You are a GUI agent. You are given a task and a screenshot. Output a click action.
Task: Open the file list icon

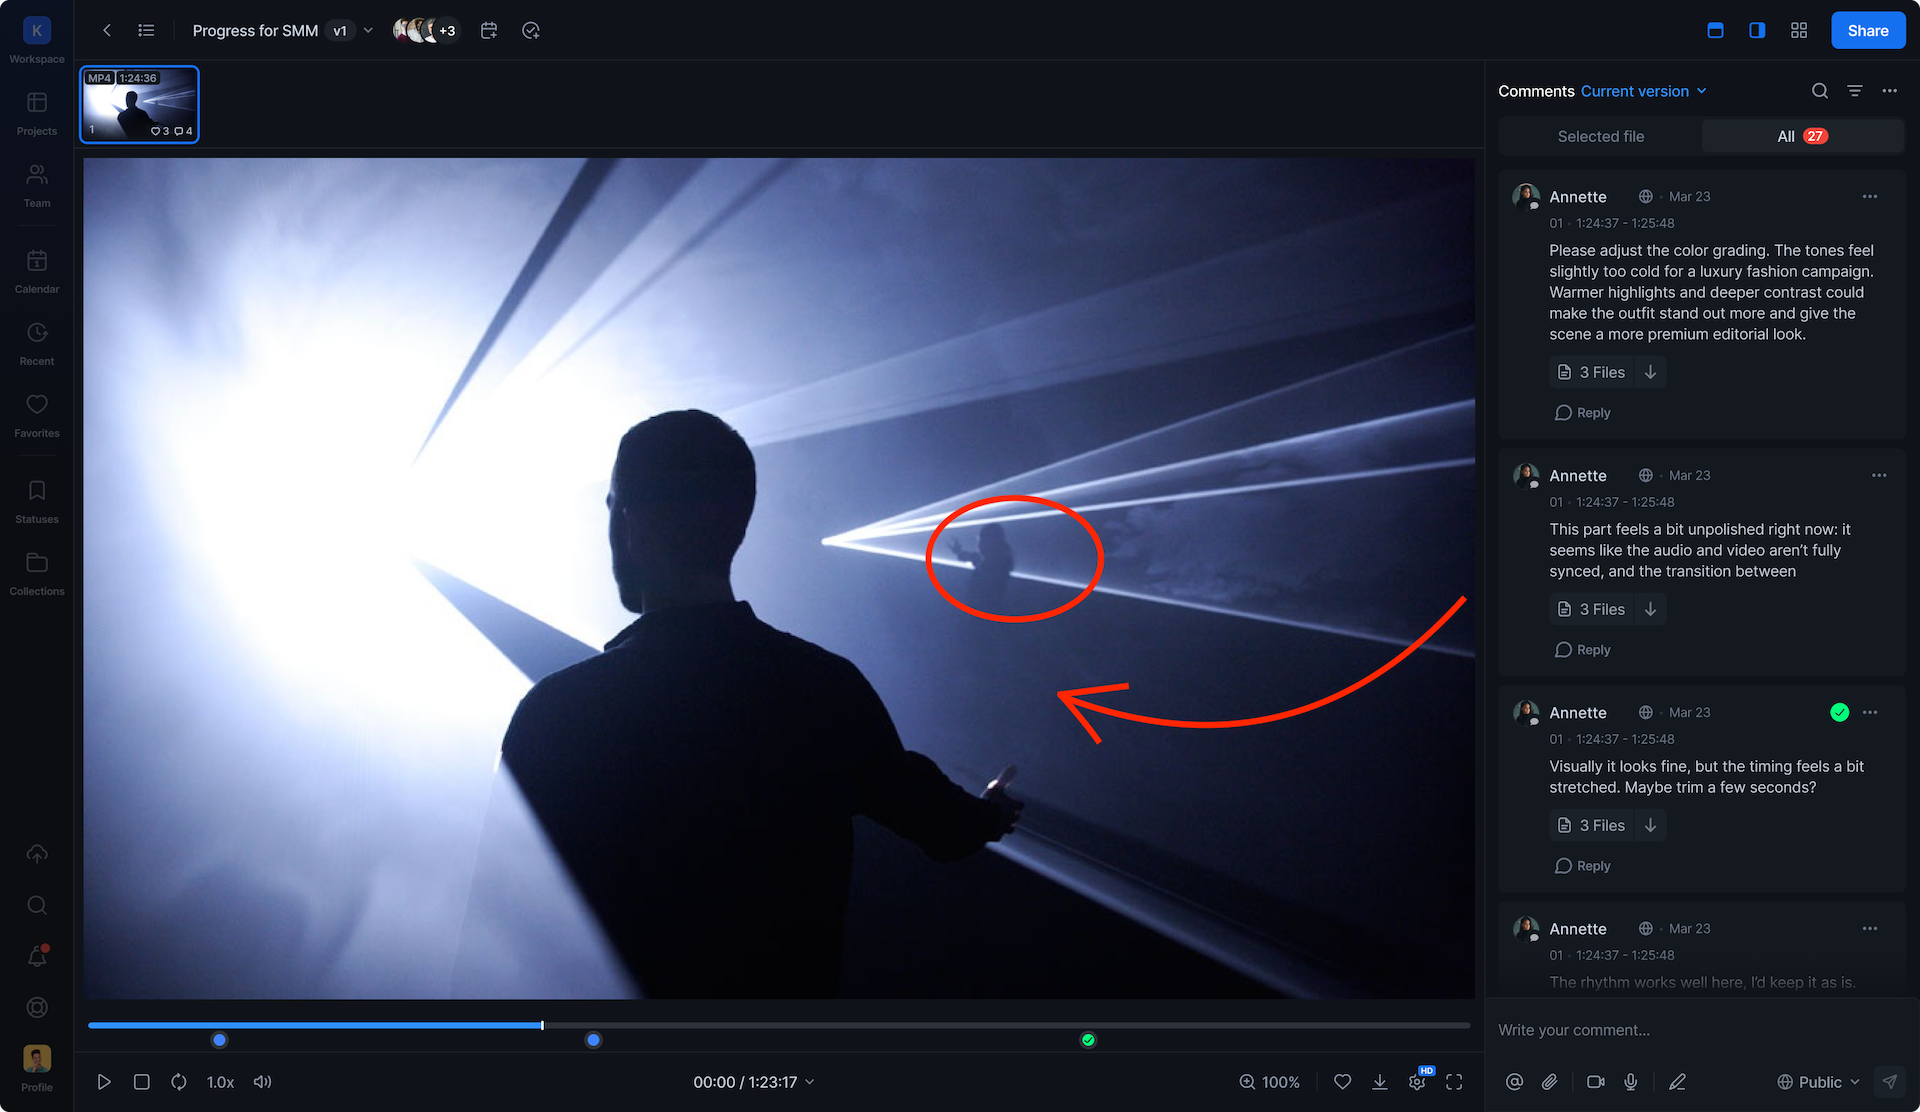tap(146, 30)
